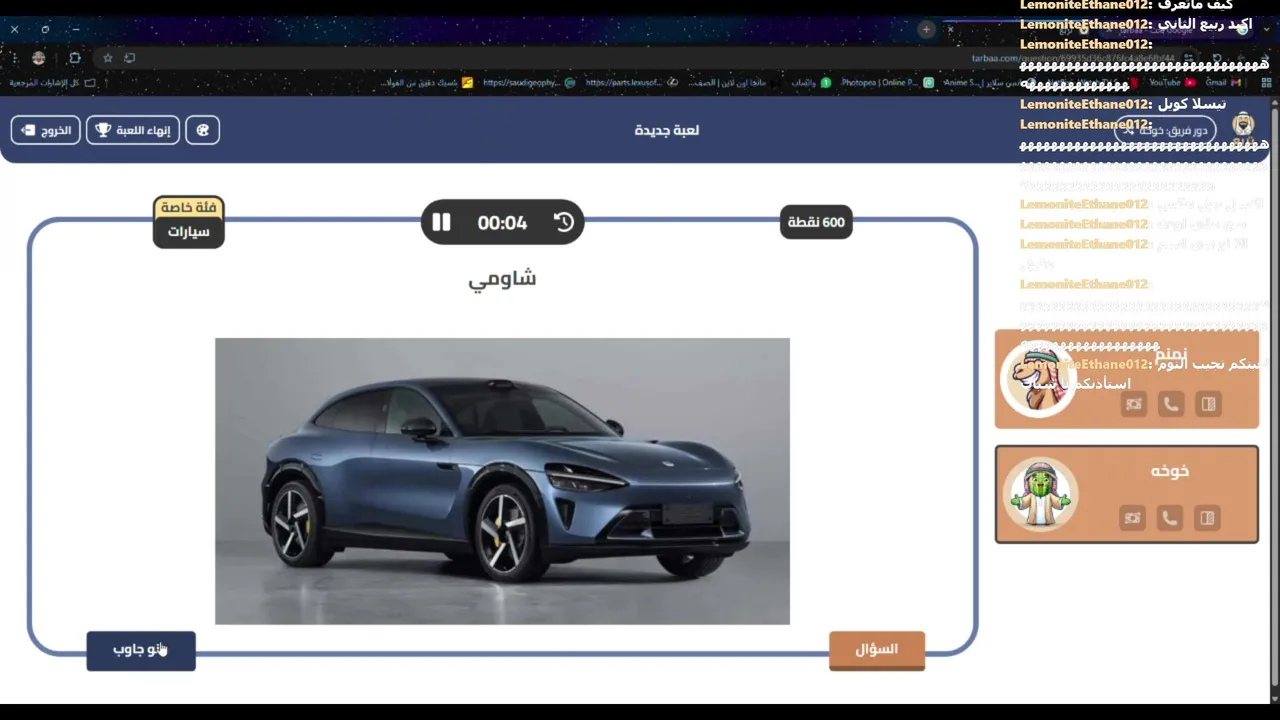Screen dimensions: 1280x720
Task: Click the 'الخروج' exit button
Action: pyautogui.click(x=46, y=130)
